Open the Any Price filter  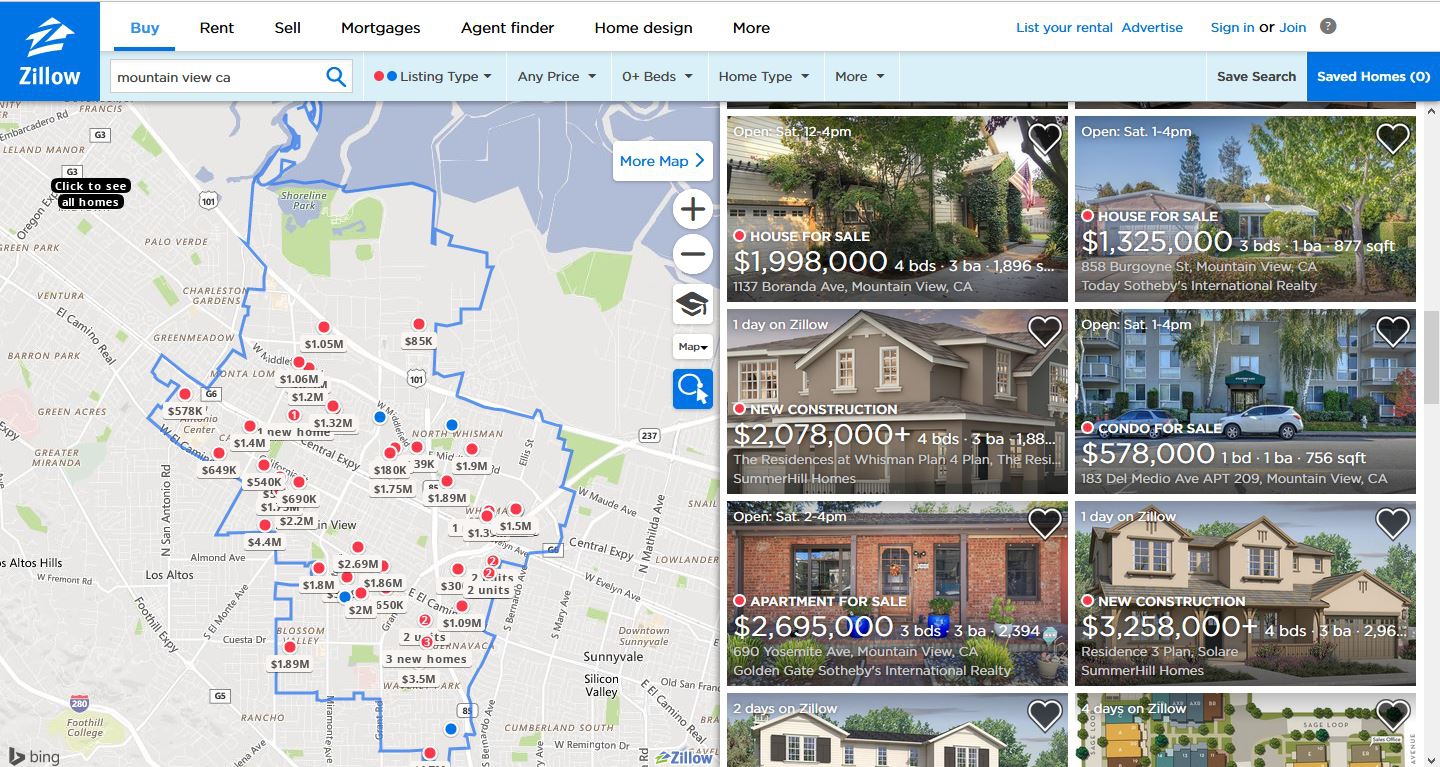556,76
